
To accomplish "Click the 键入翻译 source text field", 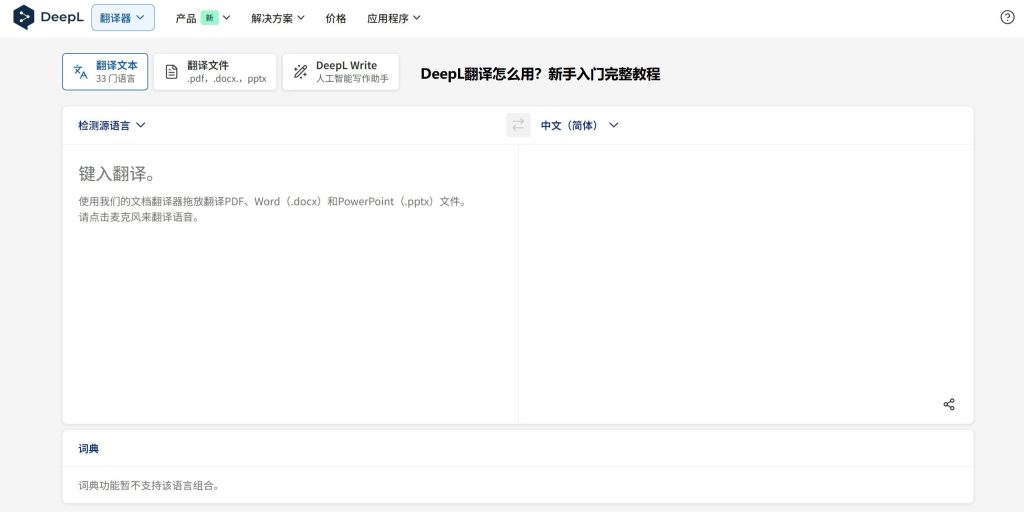I will coord(291,283).
